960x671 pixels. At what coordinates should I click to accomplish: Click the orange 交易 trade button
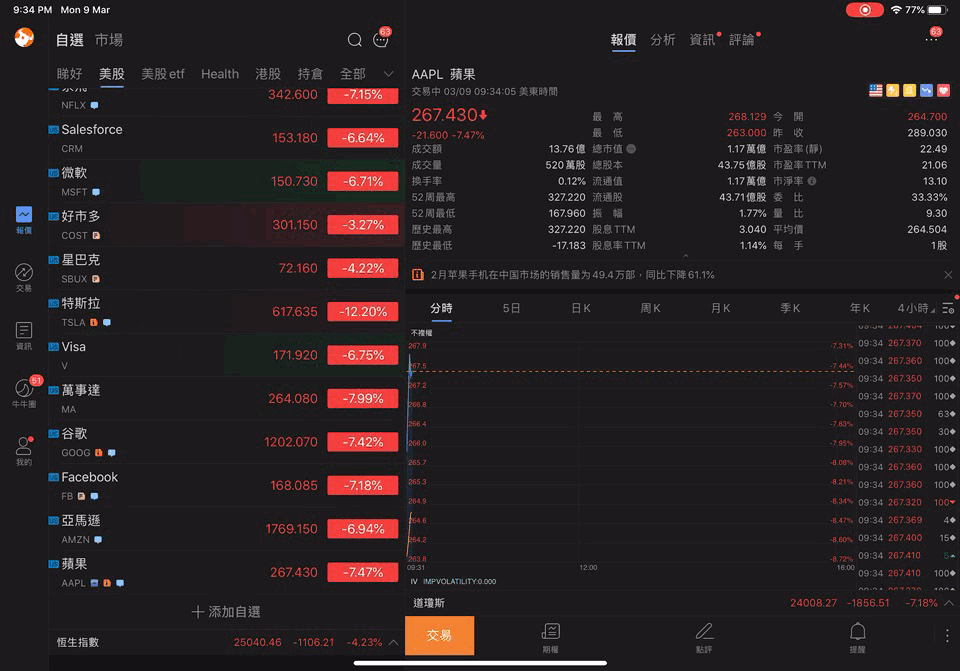[x=440, y=635]
